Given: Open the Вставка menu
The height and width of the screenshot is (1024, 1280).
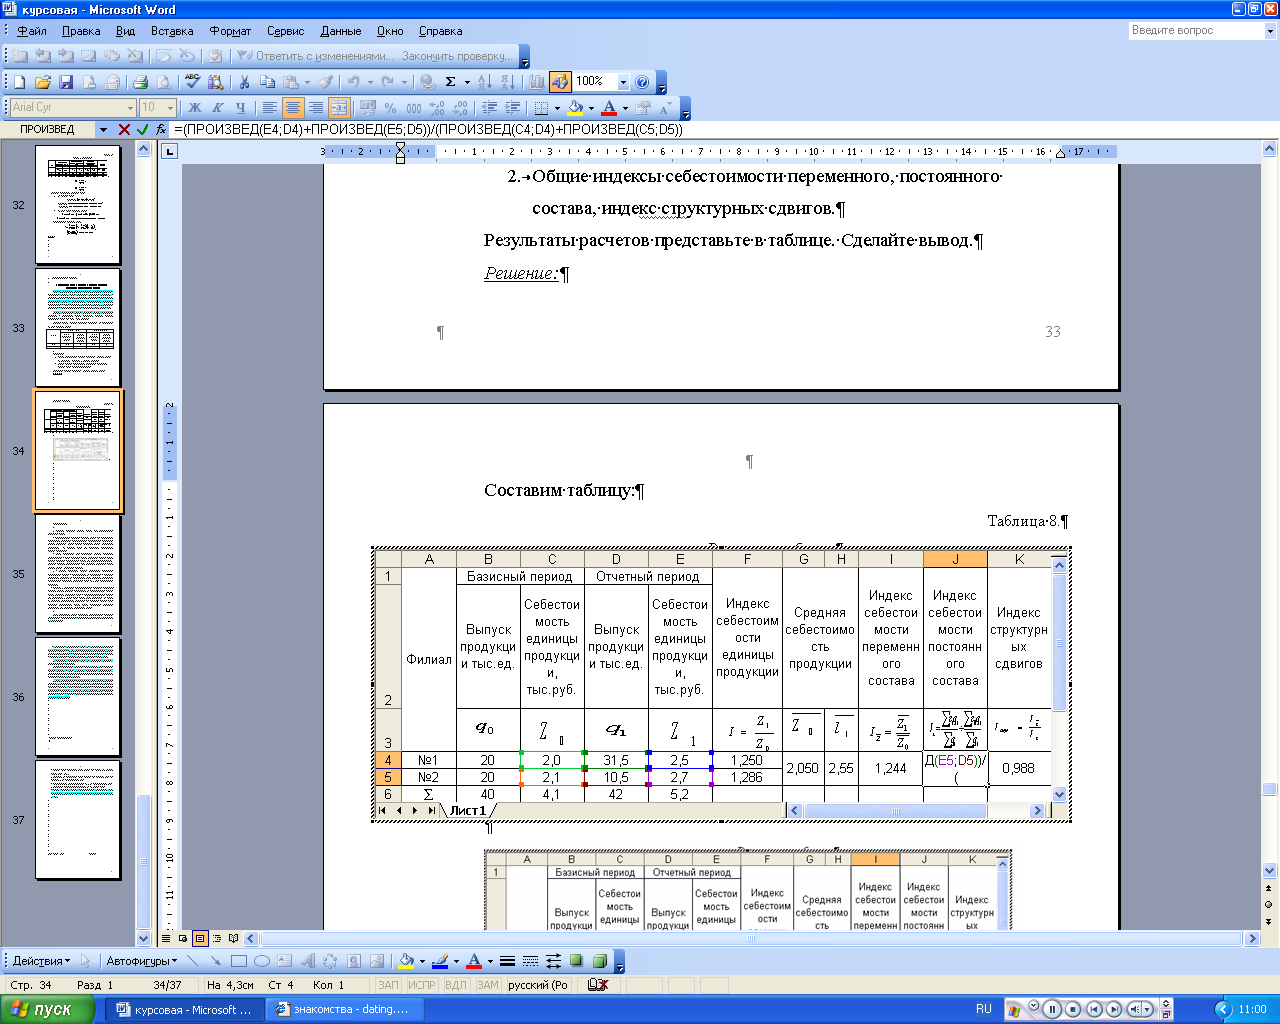Looking at the screenshot, I should click(172, 31).
